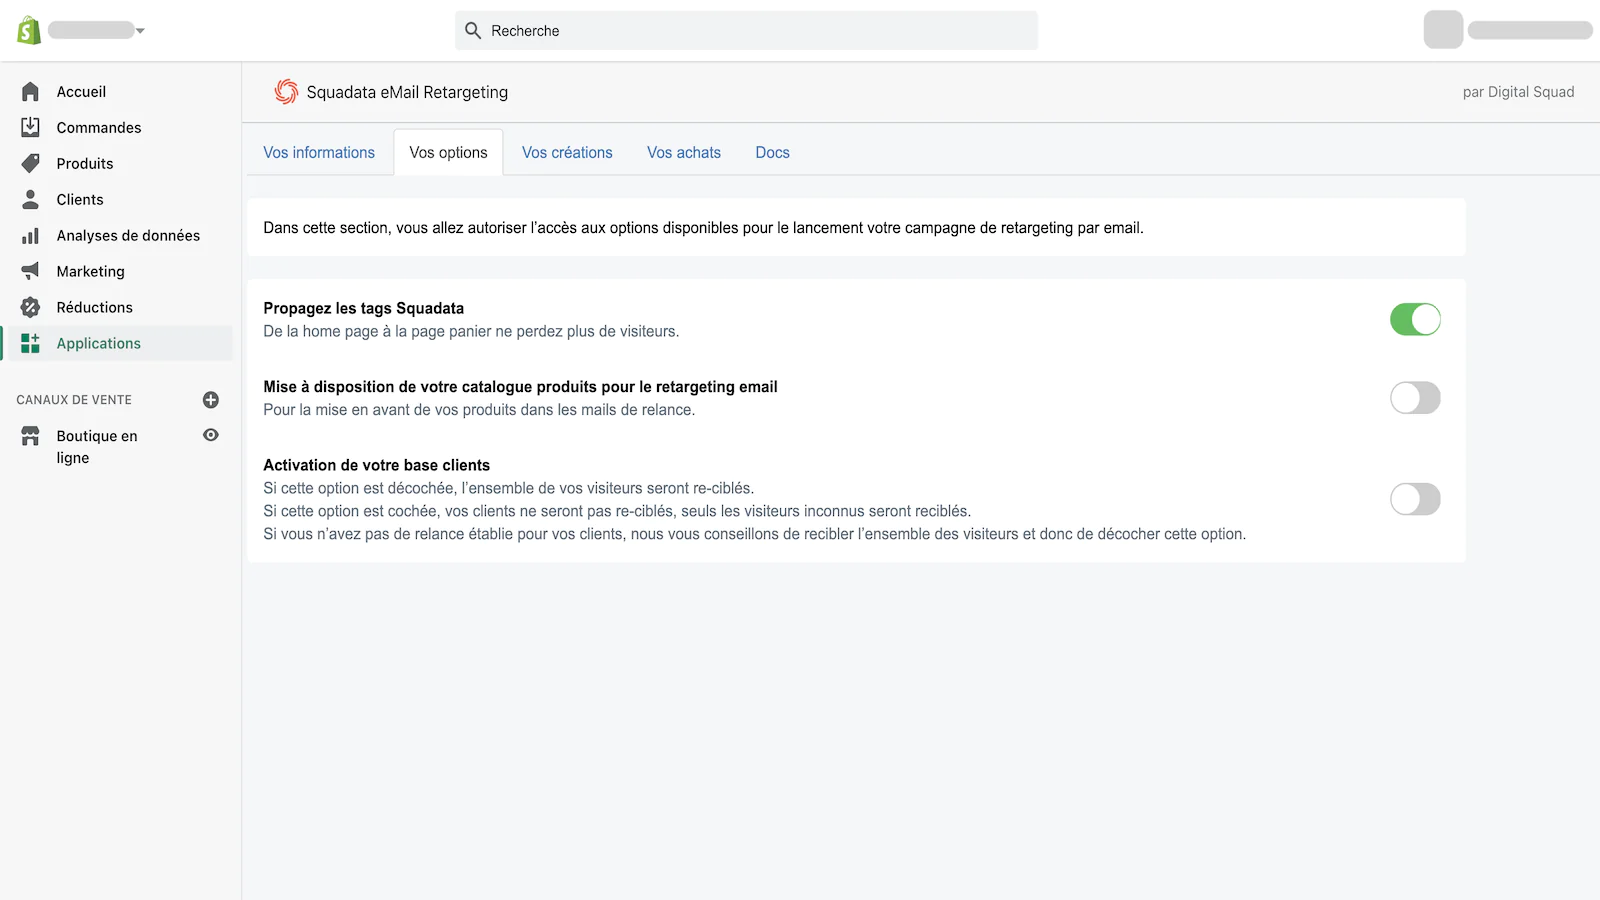Click 'Activation de votre base clients' heading
The width and height of the screenshot is (1600, 900).
coord(377,465)
